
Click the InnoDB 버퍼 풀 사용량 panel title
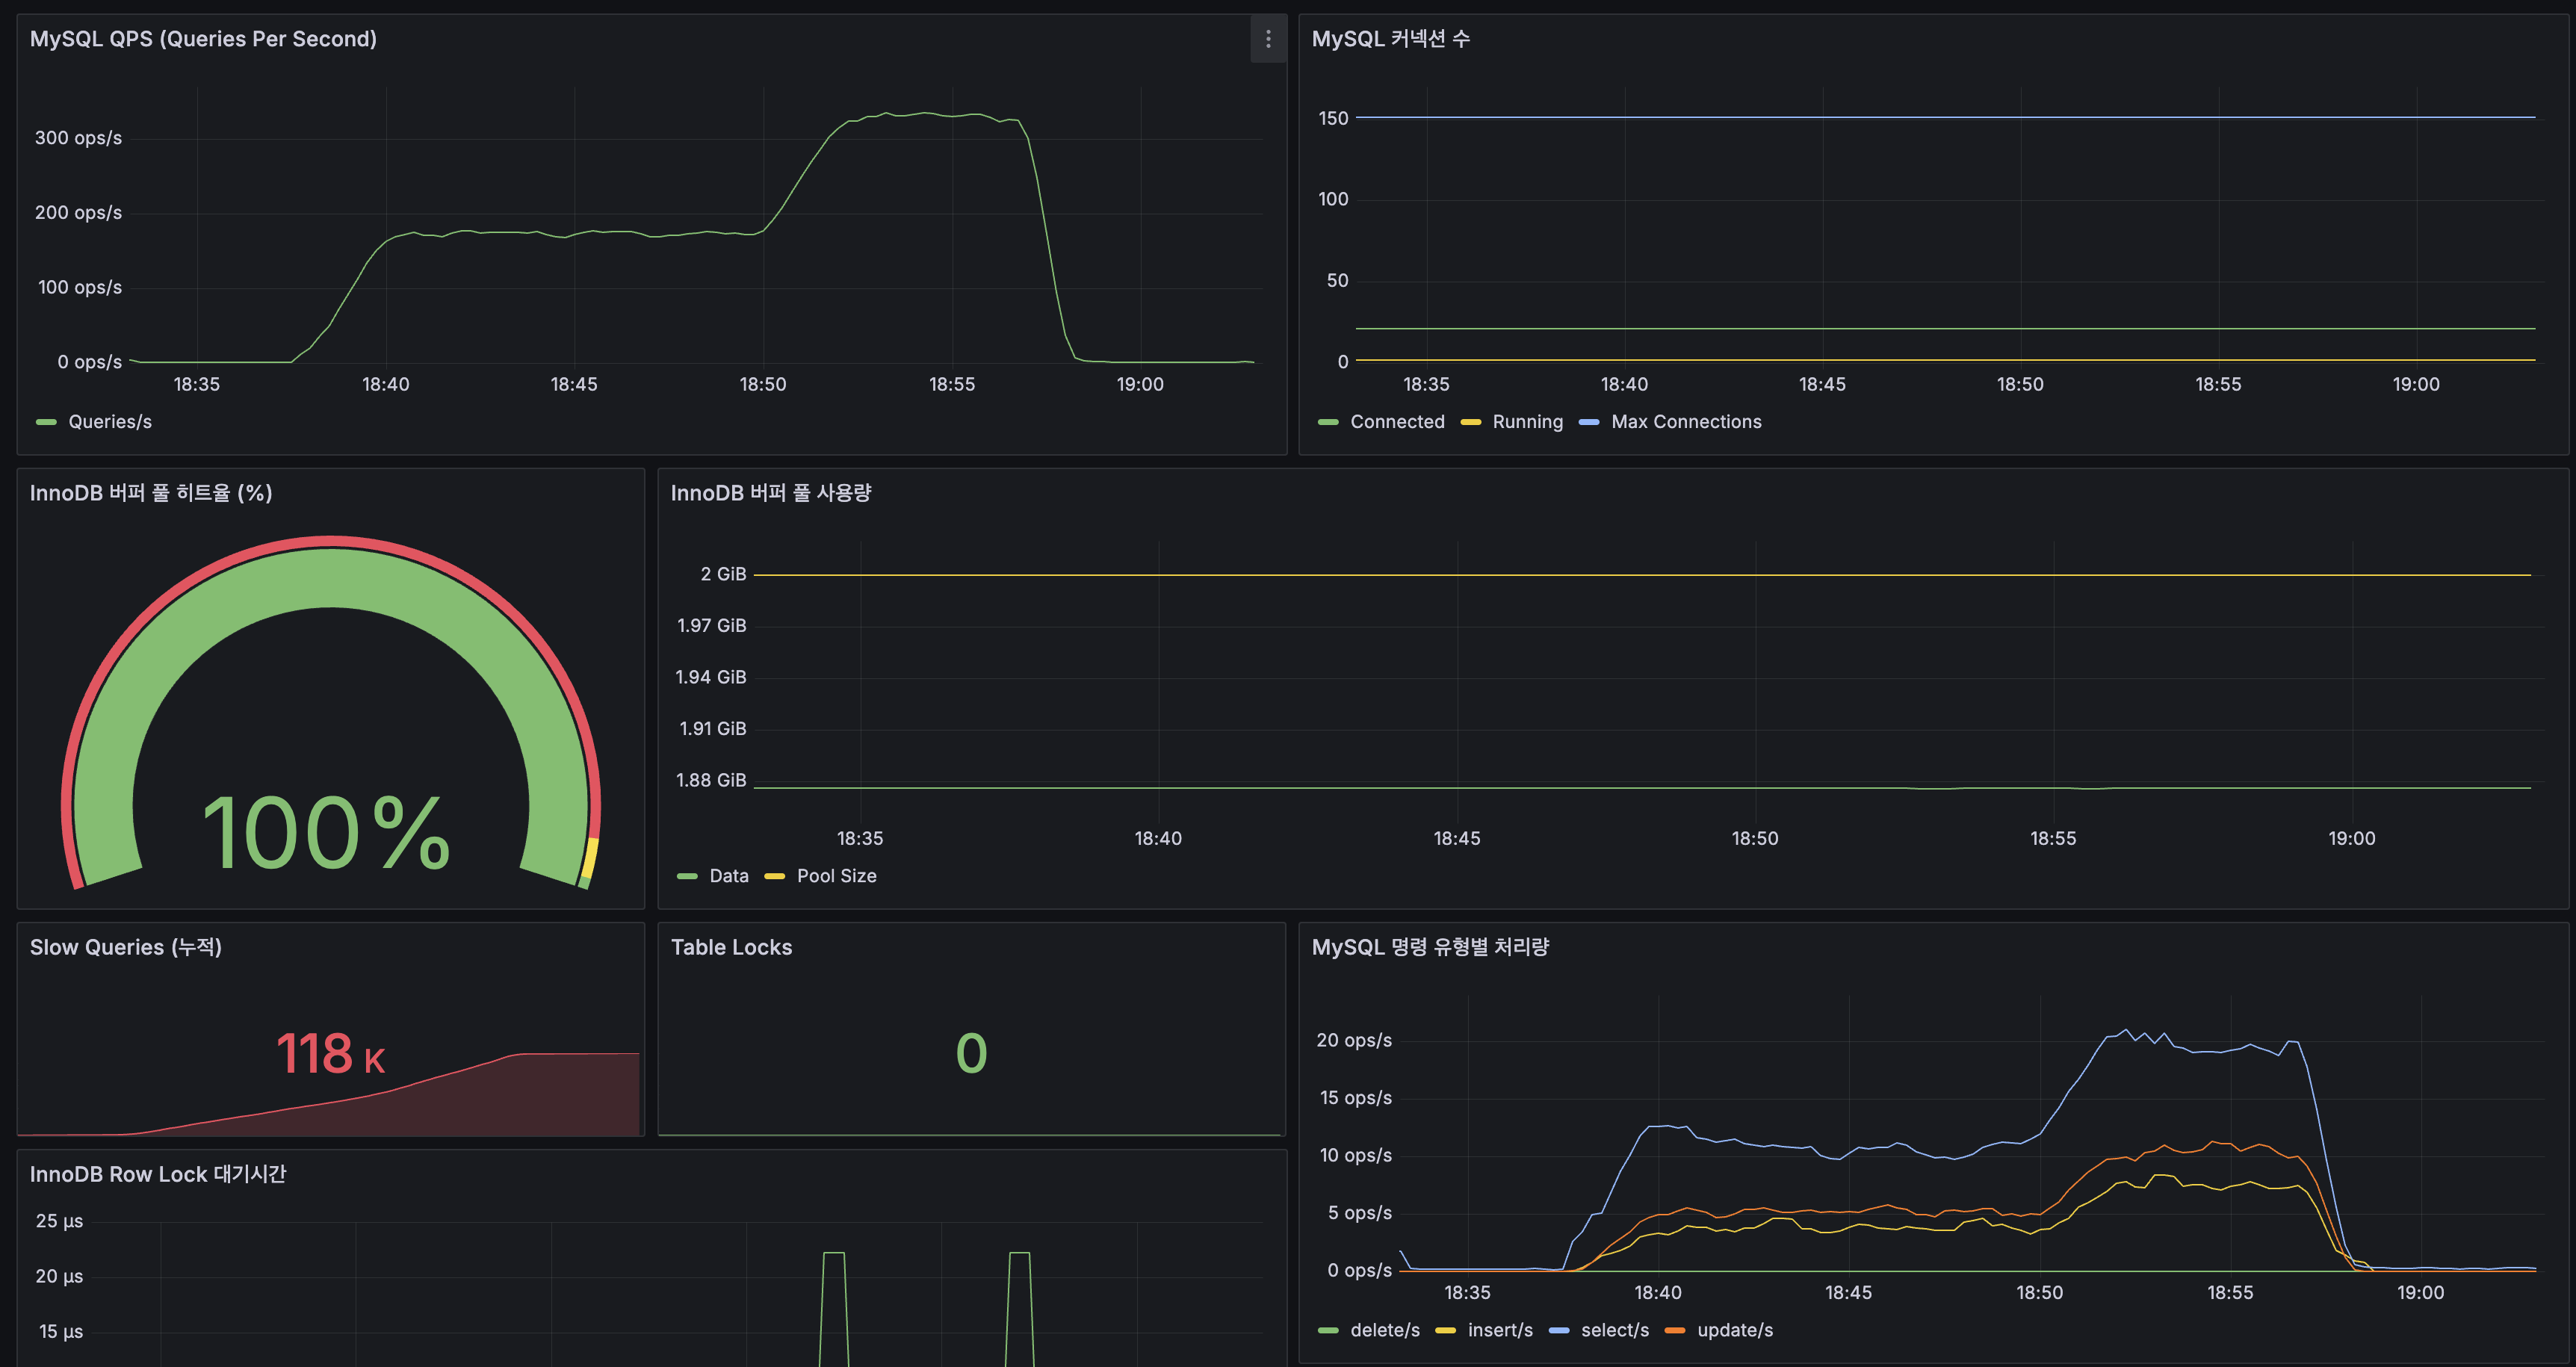pos(771,492)
